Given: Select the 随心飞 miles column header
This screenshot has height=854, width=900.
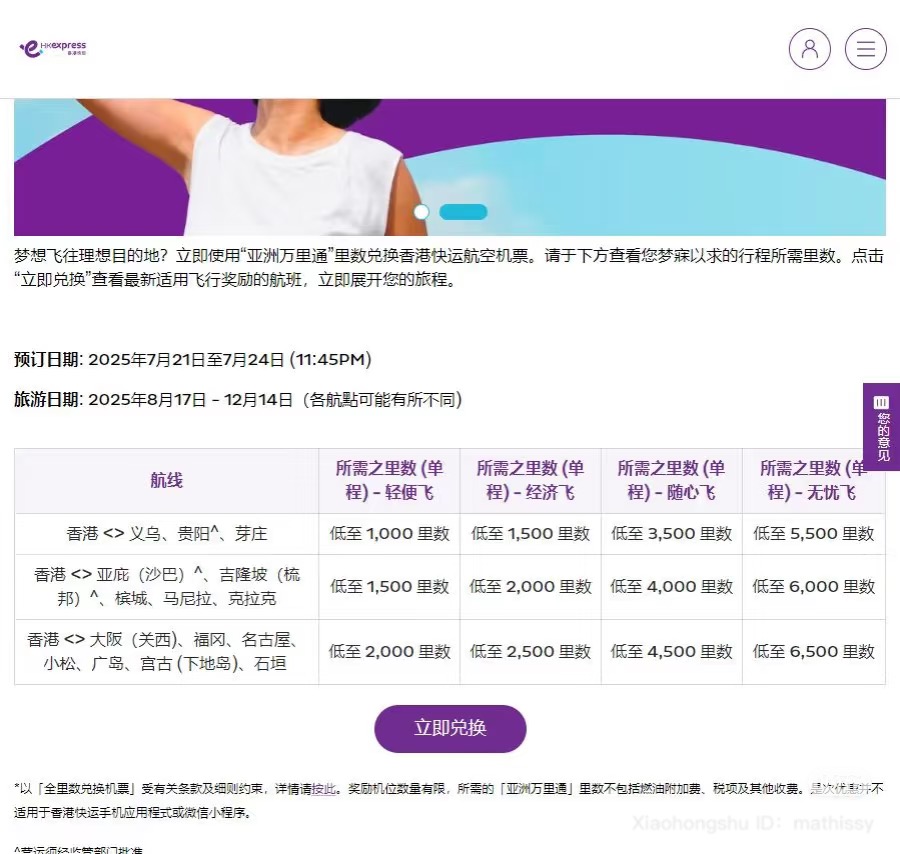Looking at the screenshot, I should tap(671, 481).
